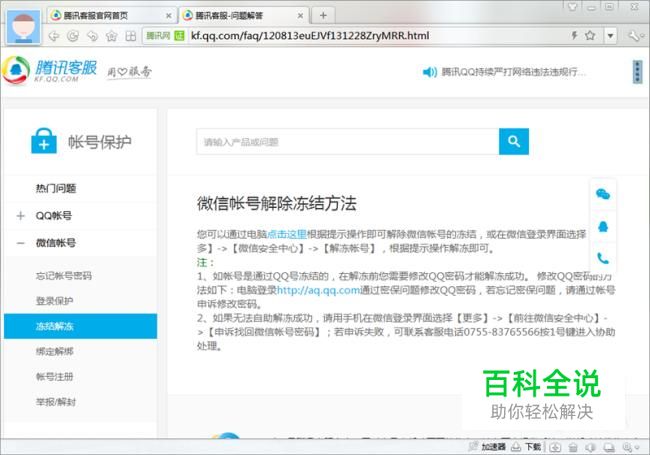The width and height of the screenshot is (650, 455).
Task: Open address bar dropdown arrow
Action: [610, 36]
